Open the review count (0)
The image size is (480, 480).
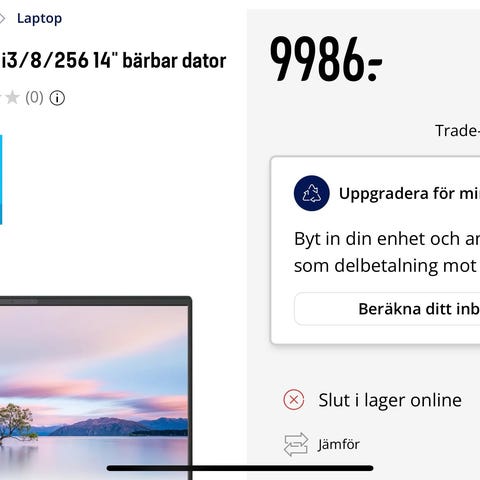34,98
